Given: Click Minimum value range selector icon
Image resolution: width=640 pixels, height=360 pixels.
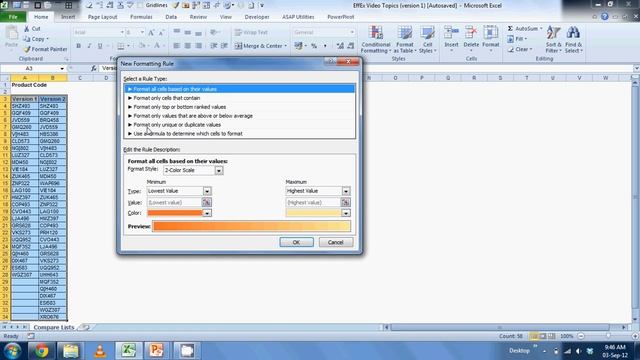Looking at the screenshot, I should click(207, 202).
